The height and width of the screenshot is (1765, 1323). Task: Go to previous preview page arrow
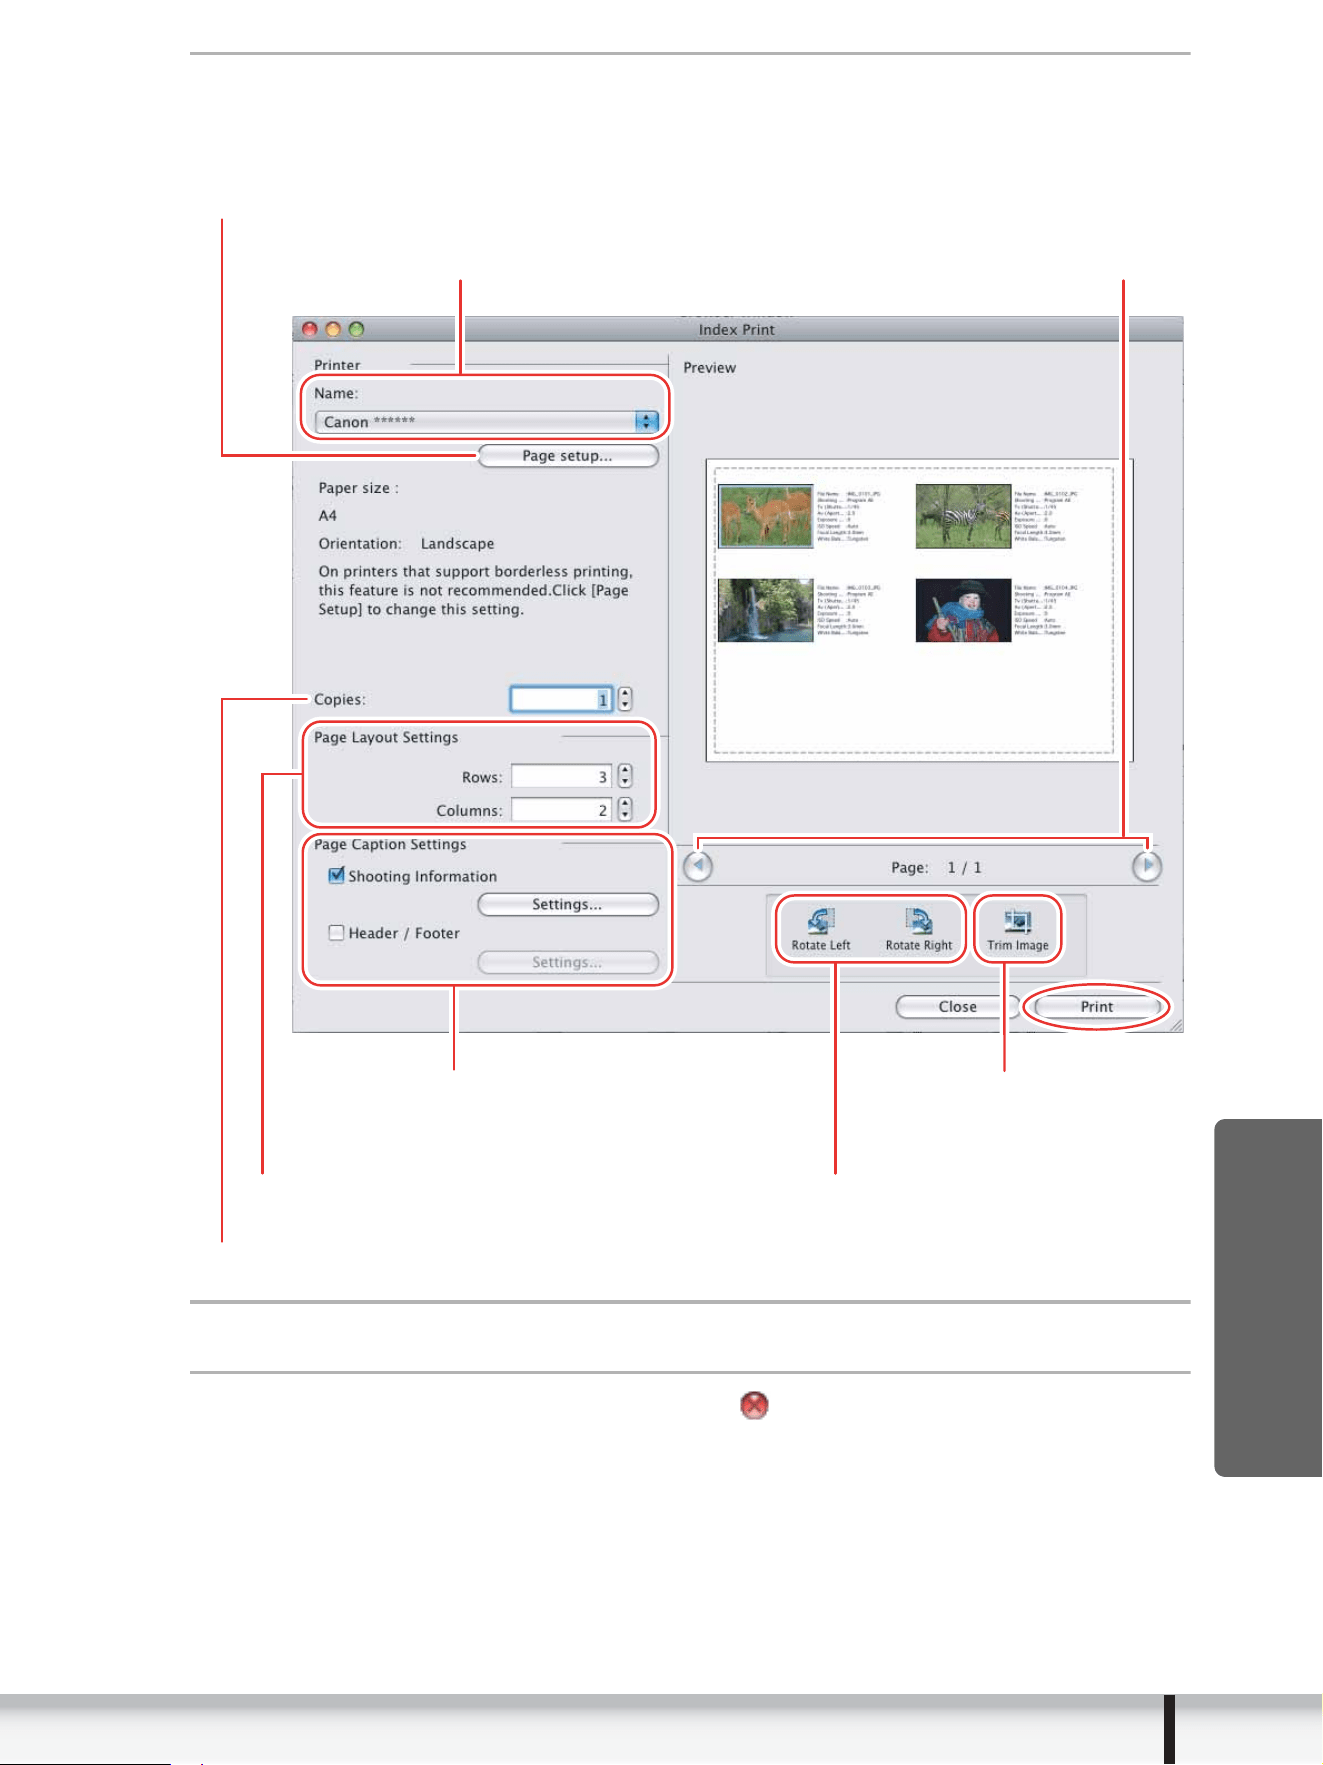[698, 866]
